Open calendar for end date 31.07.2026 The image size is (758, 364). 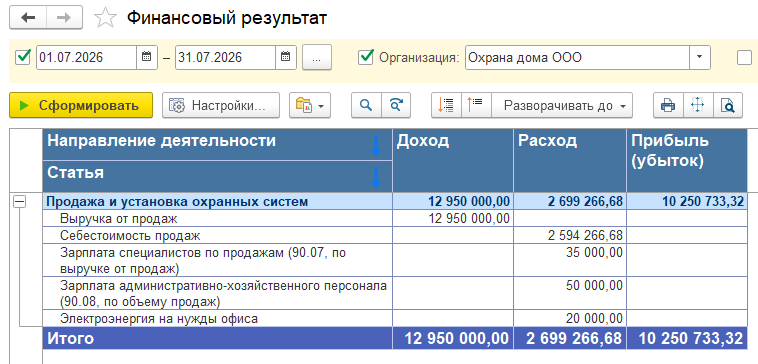[x=285, y=58]
